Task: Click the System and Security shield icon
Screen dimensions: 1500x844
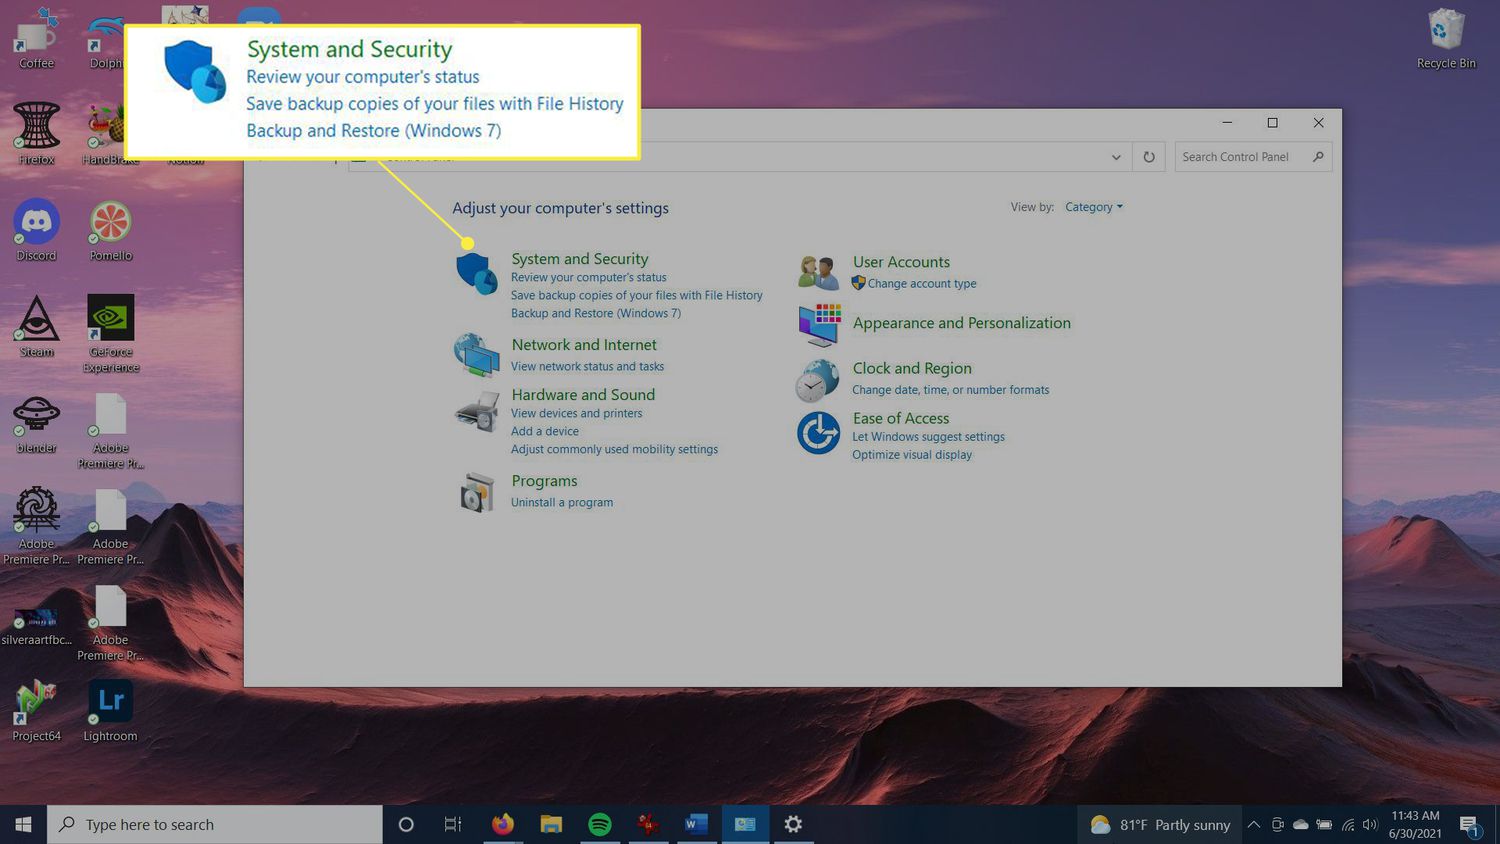Action: click(477, 274)
